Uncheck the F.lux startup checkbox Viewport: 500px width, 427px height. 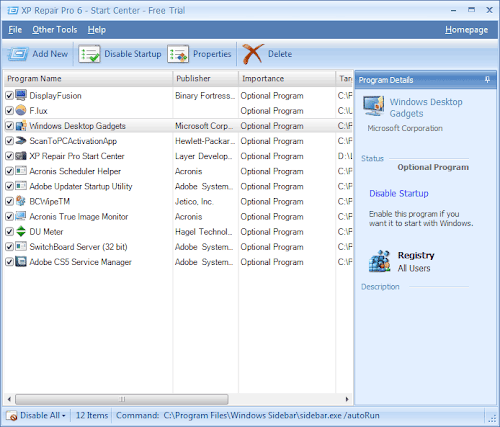point(9,111)
